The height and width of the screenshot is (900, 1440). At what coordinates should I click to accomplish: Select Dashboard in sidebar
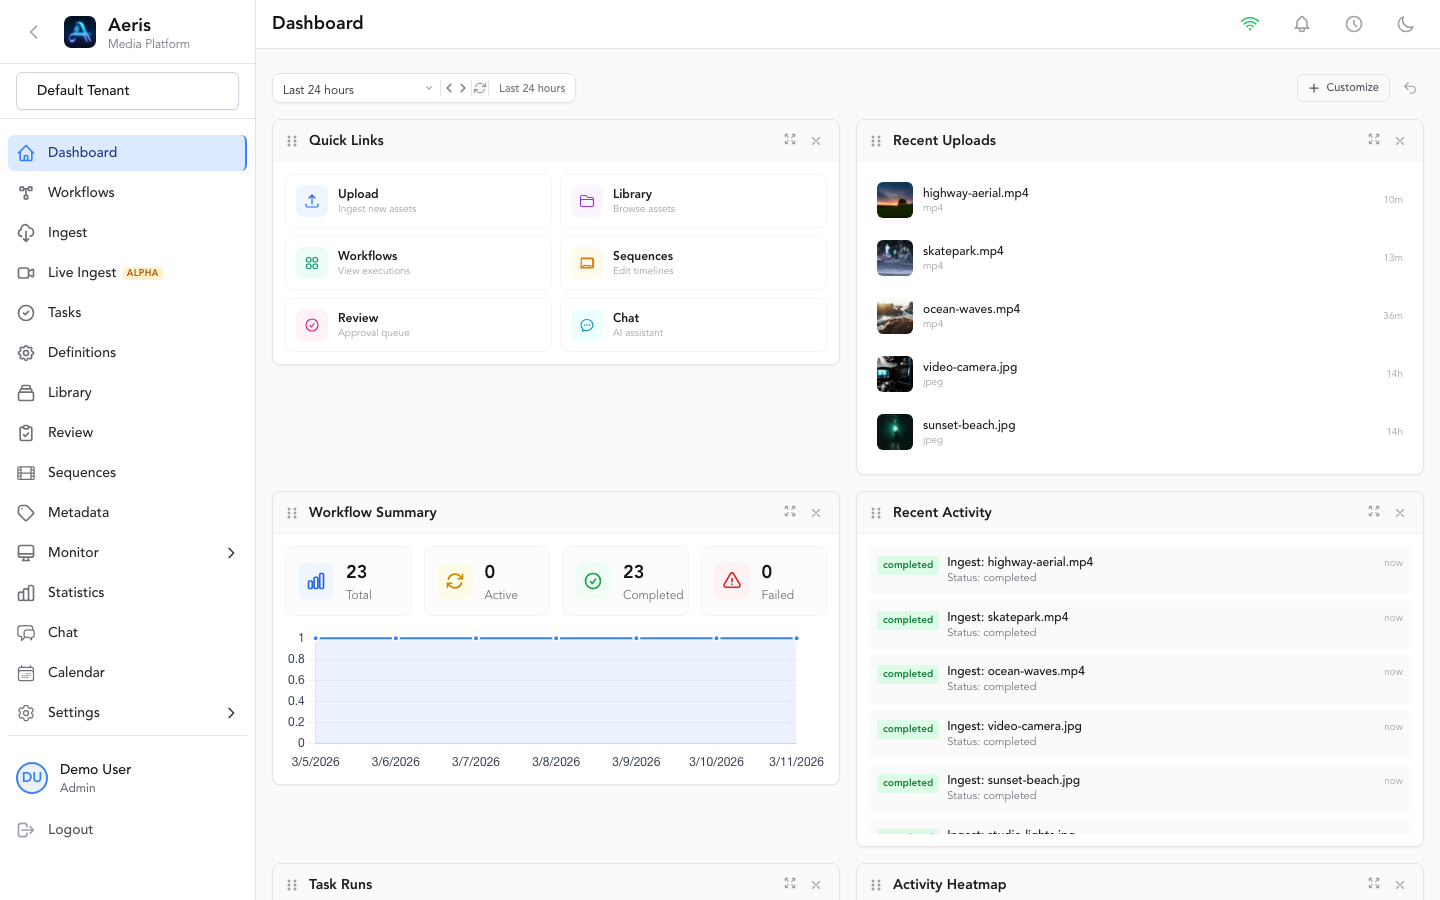click(x=127, y=153)
